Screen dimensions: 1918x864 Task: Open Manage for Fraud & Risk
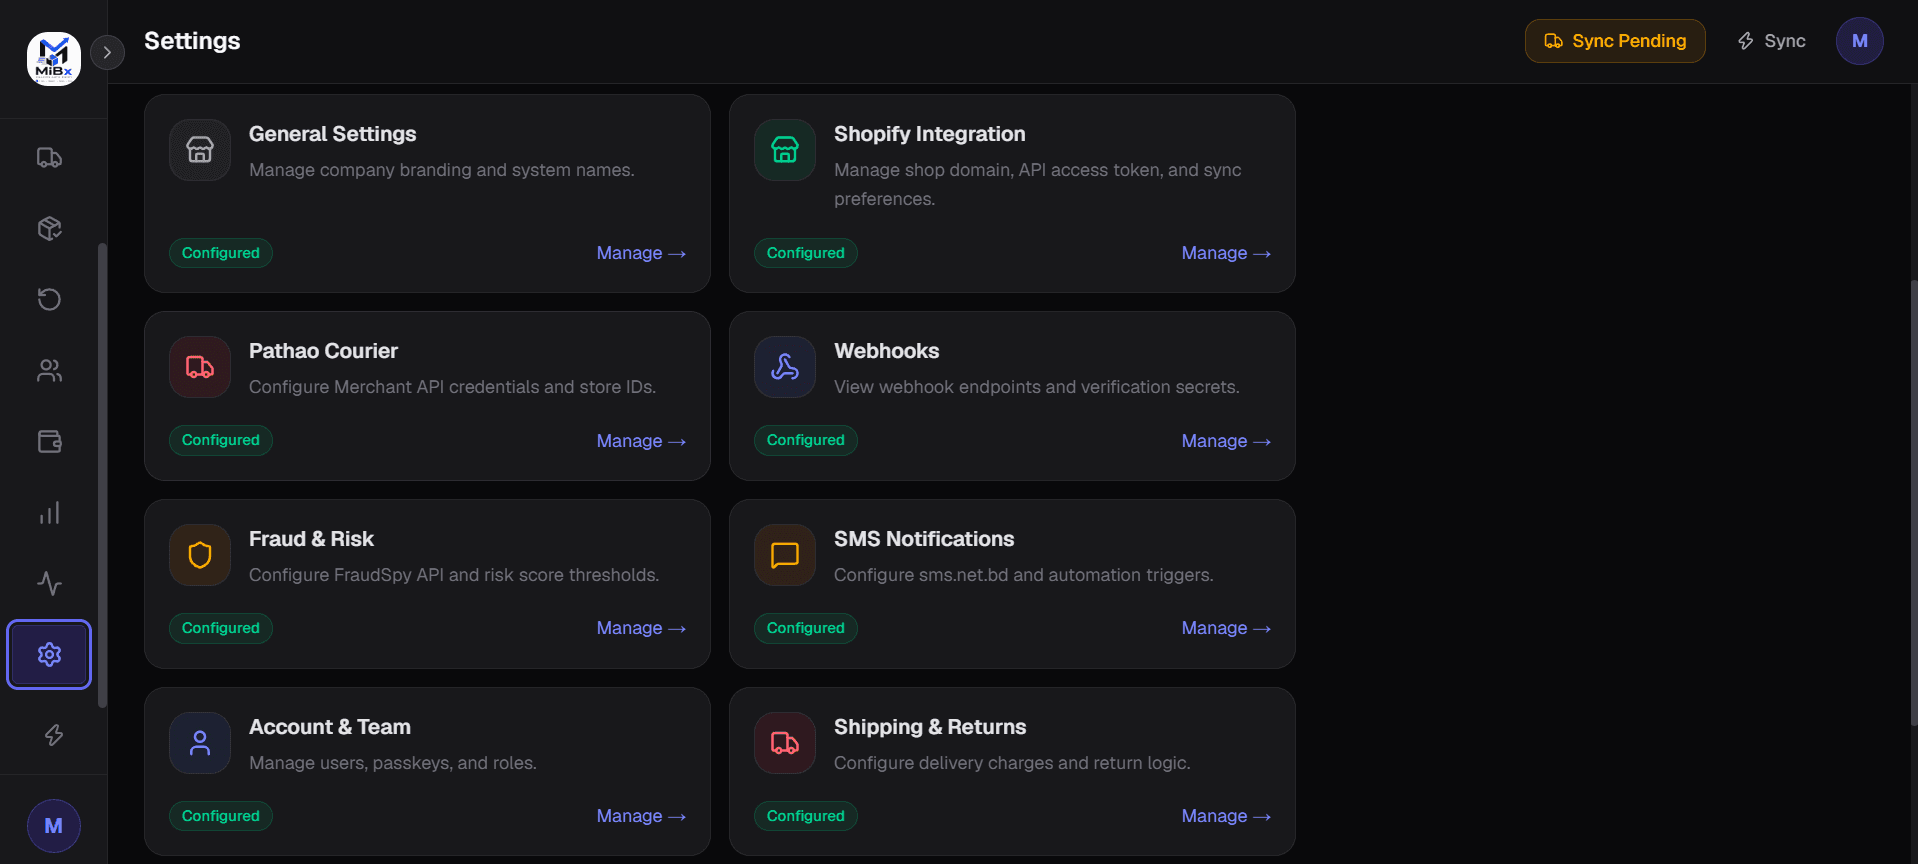(641, 628)
